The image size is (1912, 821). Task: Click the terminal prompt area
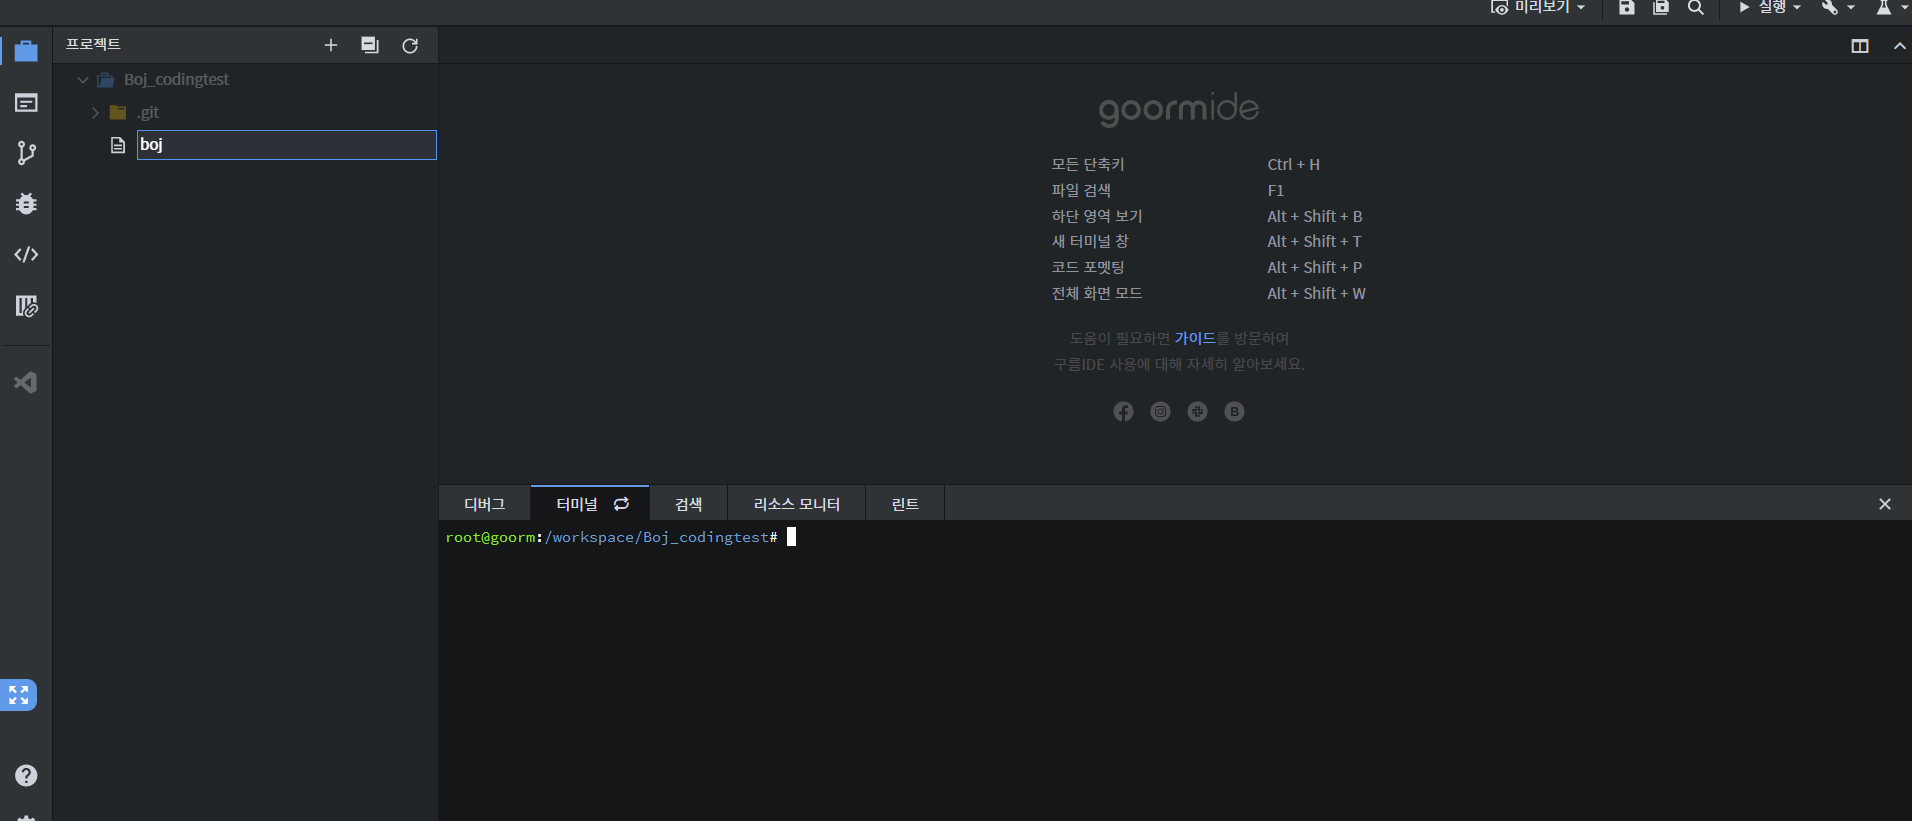click(x=1175, y=670)
